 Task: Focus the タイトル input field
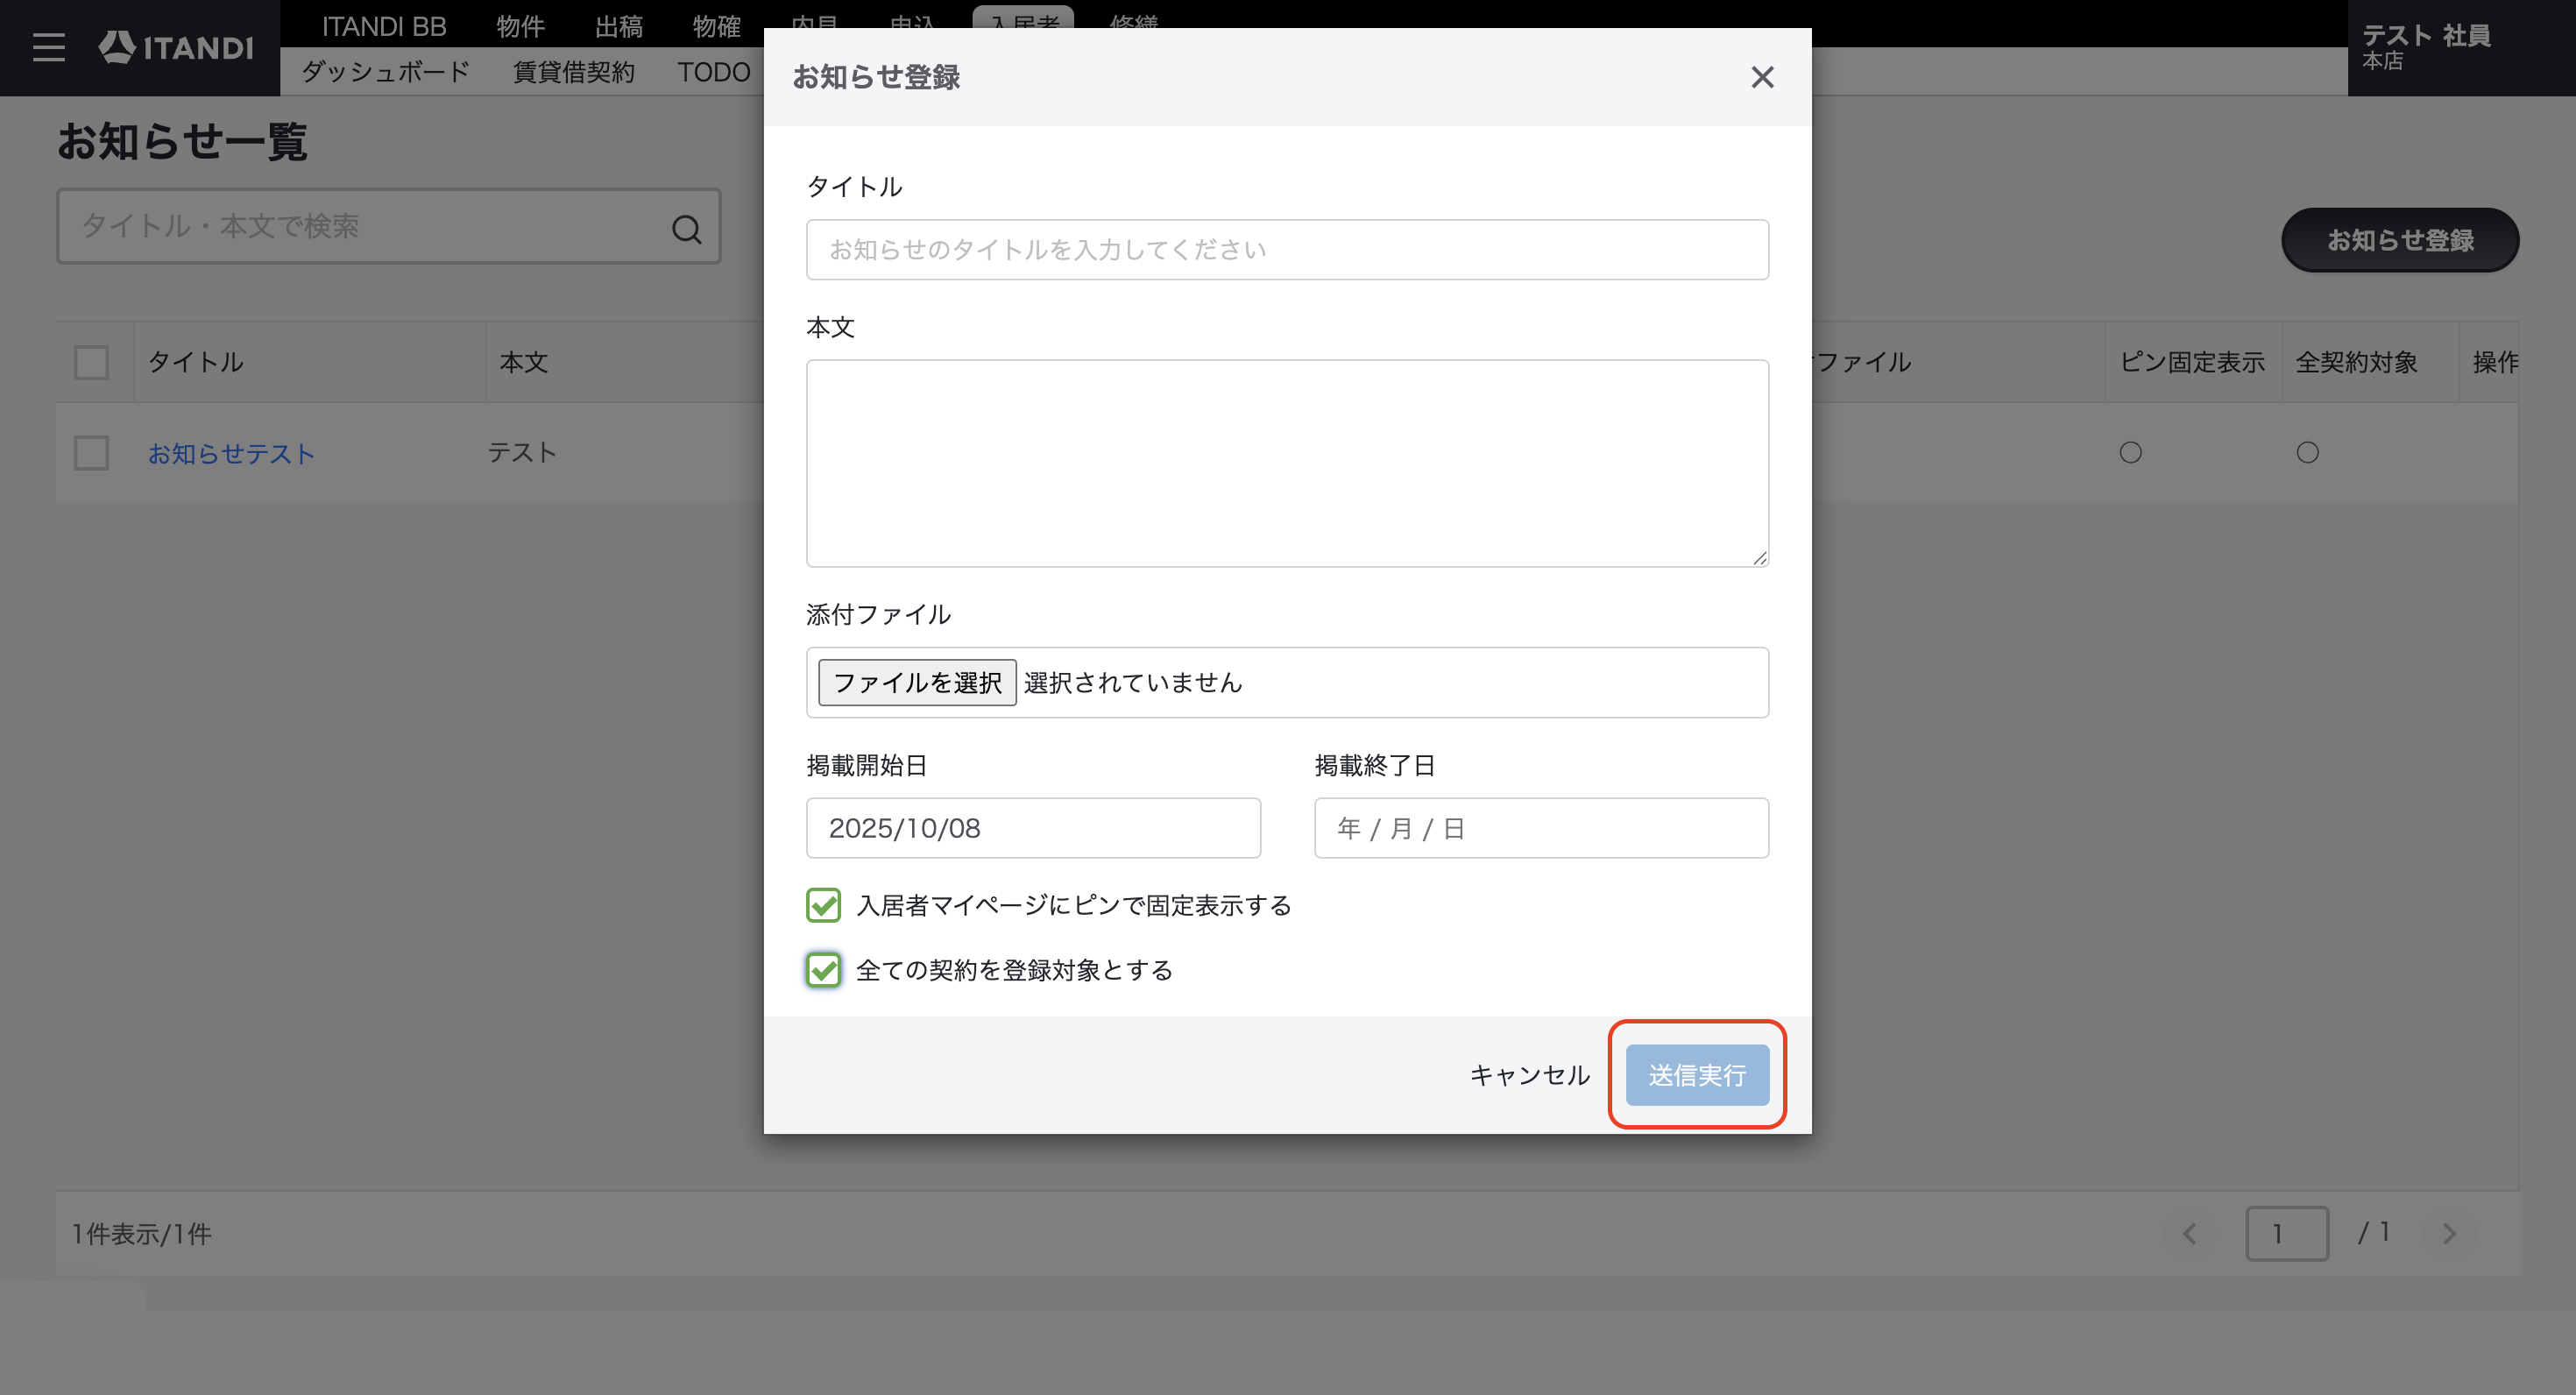(1287, 249)
